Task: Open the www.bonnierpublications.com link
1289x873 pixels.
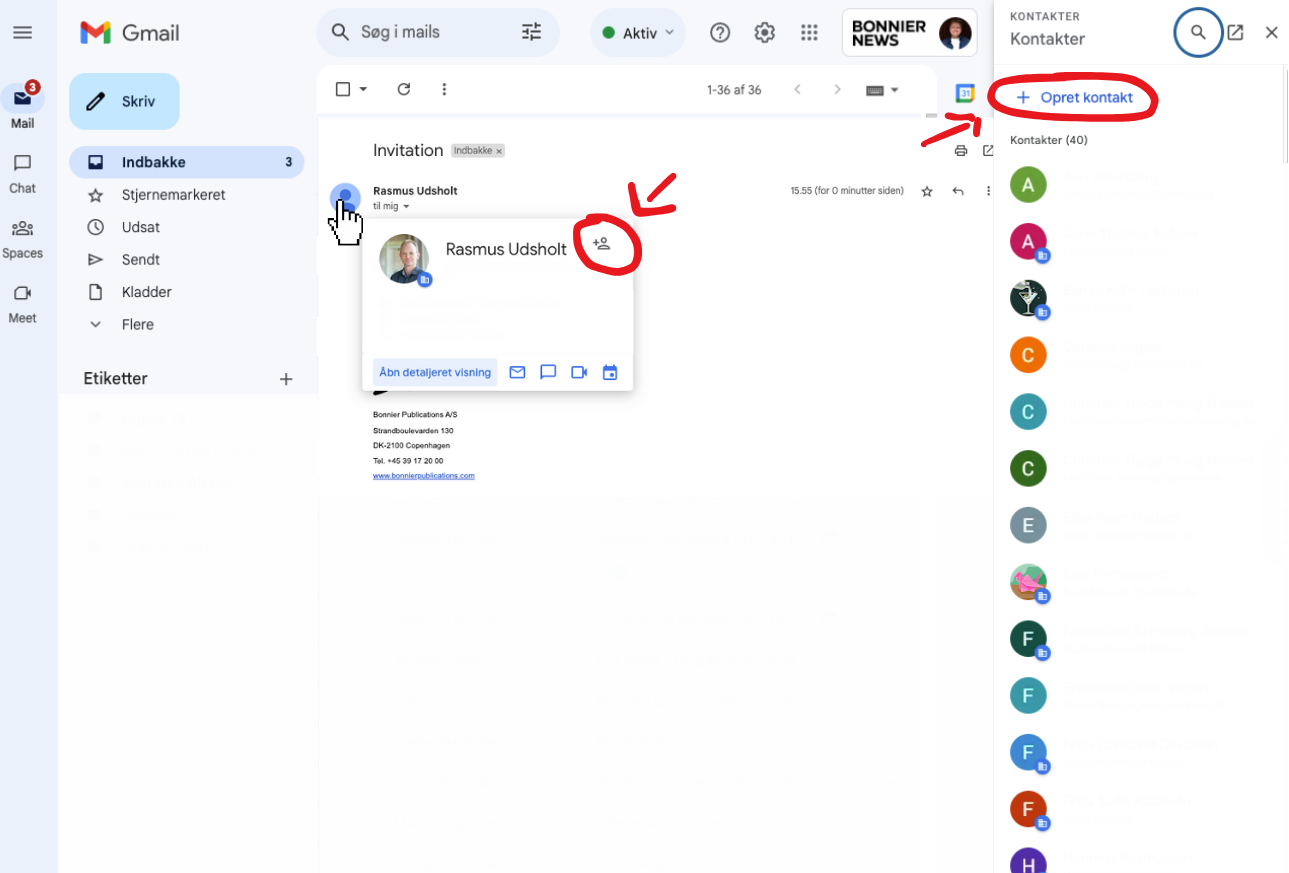Action: (424, 475)
